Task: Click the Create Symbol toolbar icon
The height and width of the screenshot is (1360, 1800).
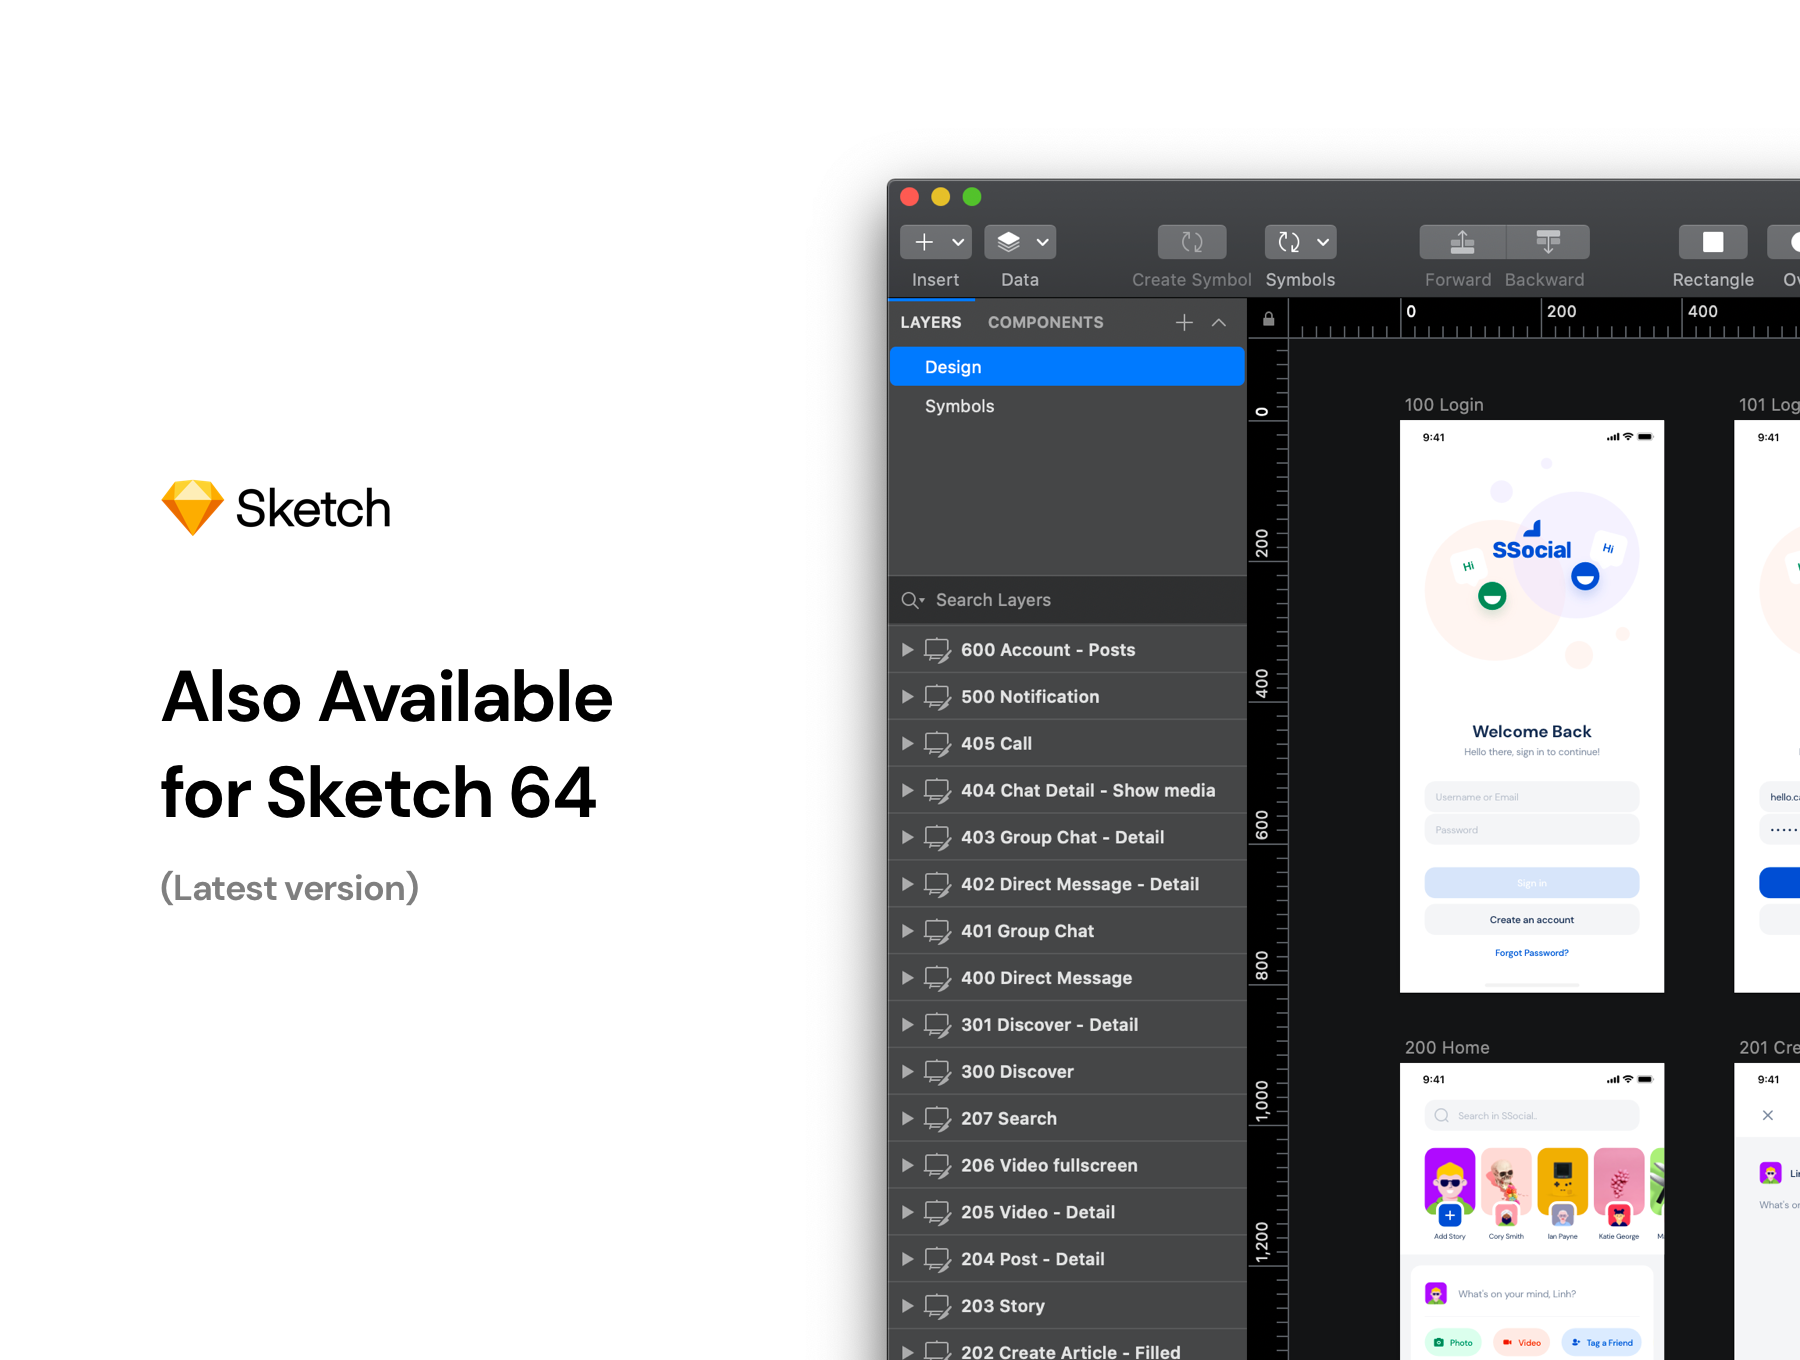Action: 1191,242
